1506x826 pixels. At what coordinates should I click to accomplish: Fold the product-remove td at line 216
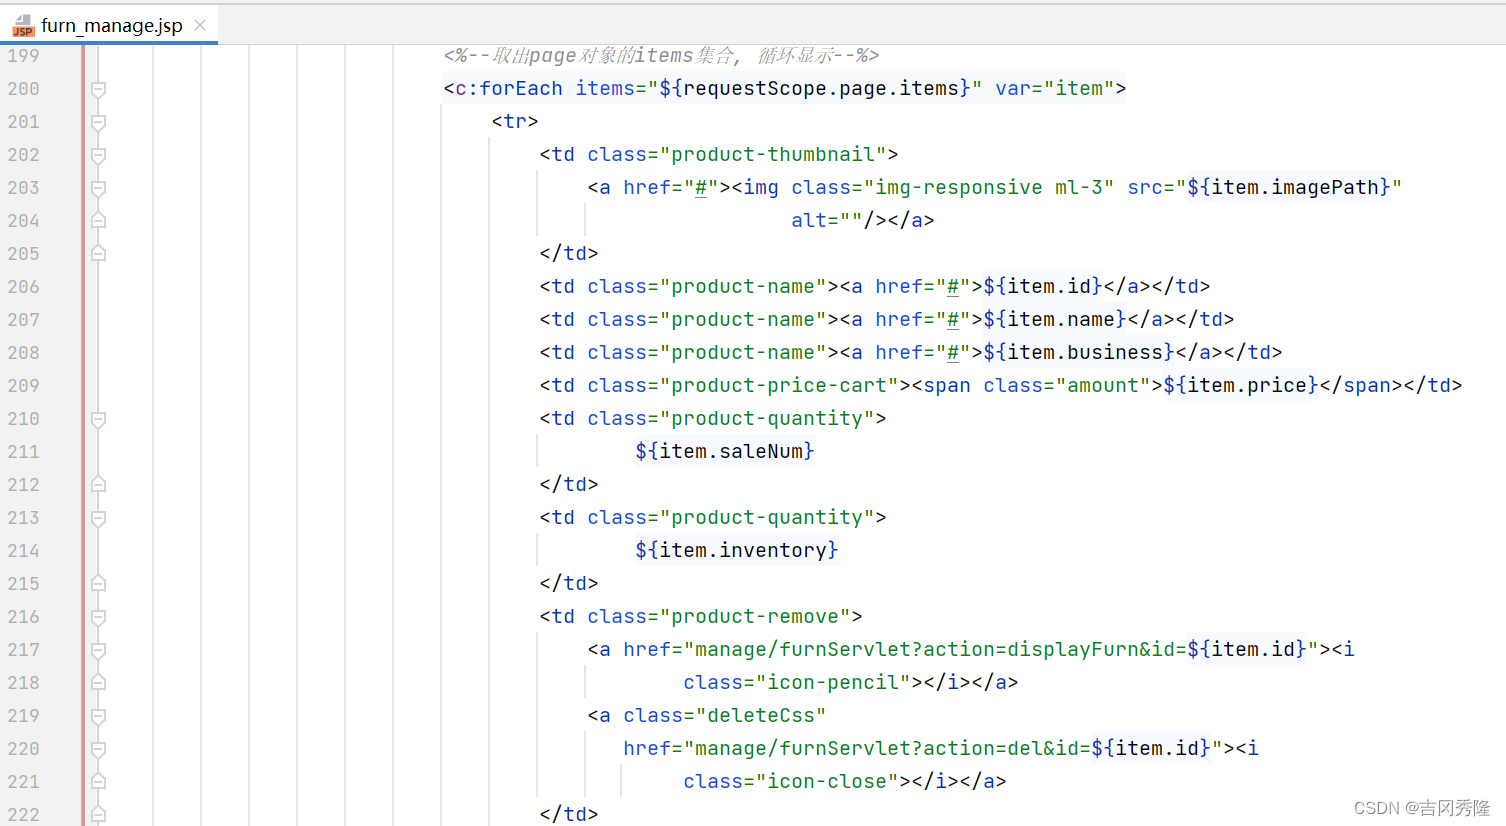[x=98, y=617]
